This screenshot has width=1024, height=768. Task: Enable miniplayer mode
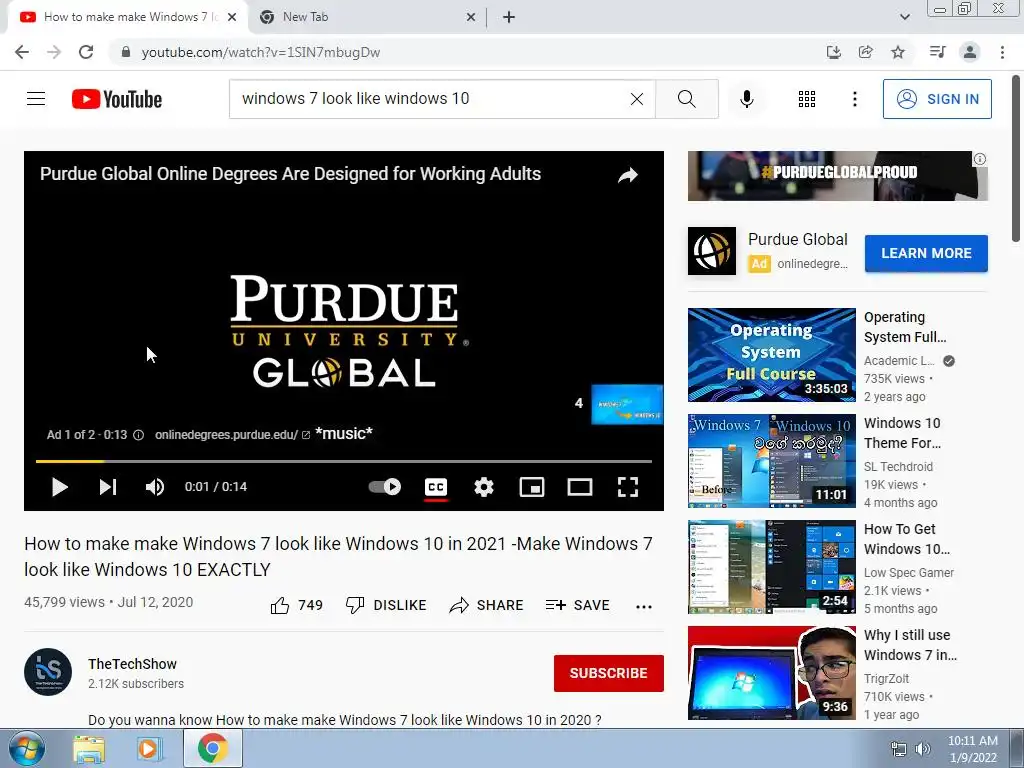click(532, 487)
